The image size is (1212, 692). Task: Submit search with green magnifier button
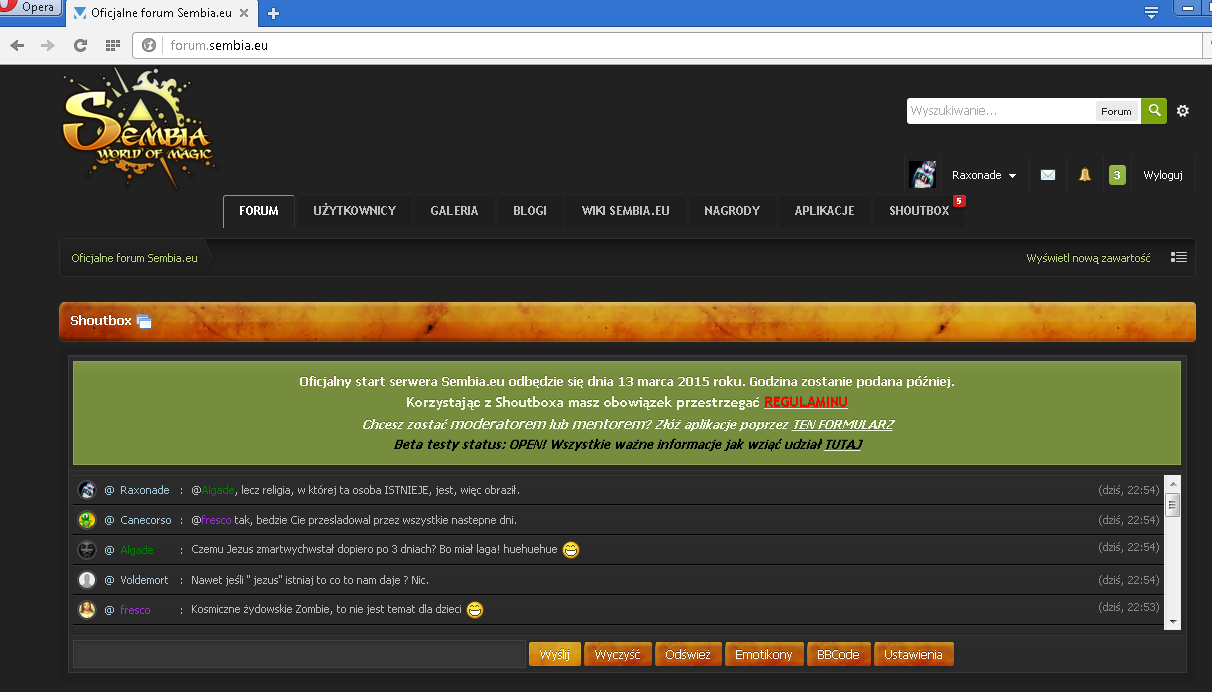point(1154,111)
